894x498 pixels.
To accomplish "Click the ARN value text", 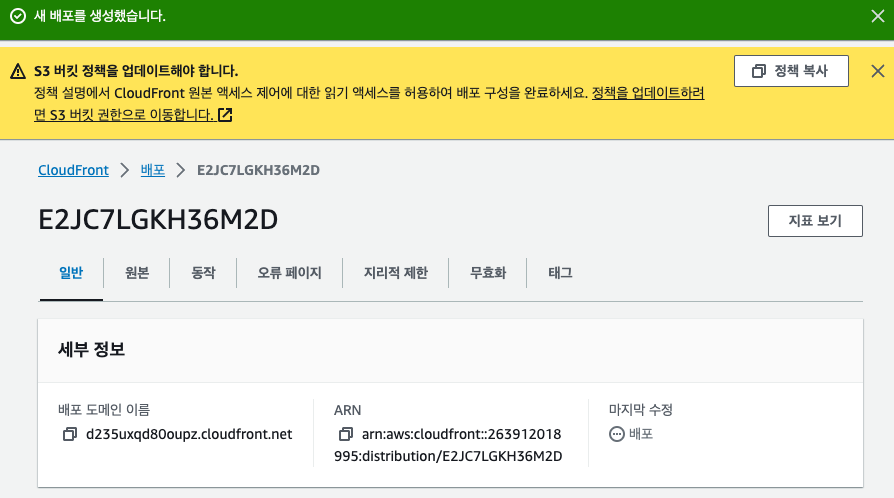I will click(448, 445).
